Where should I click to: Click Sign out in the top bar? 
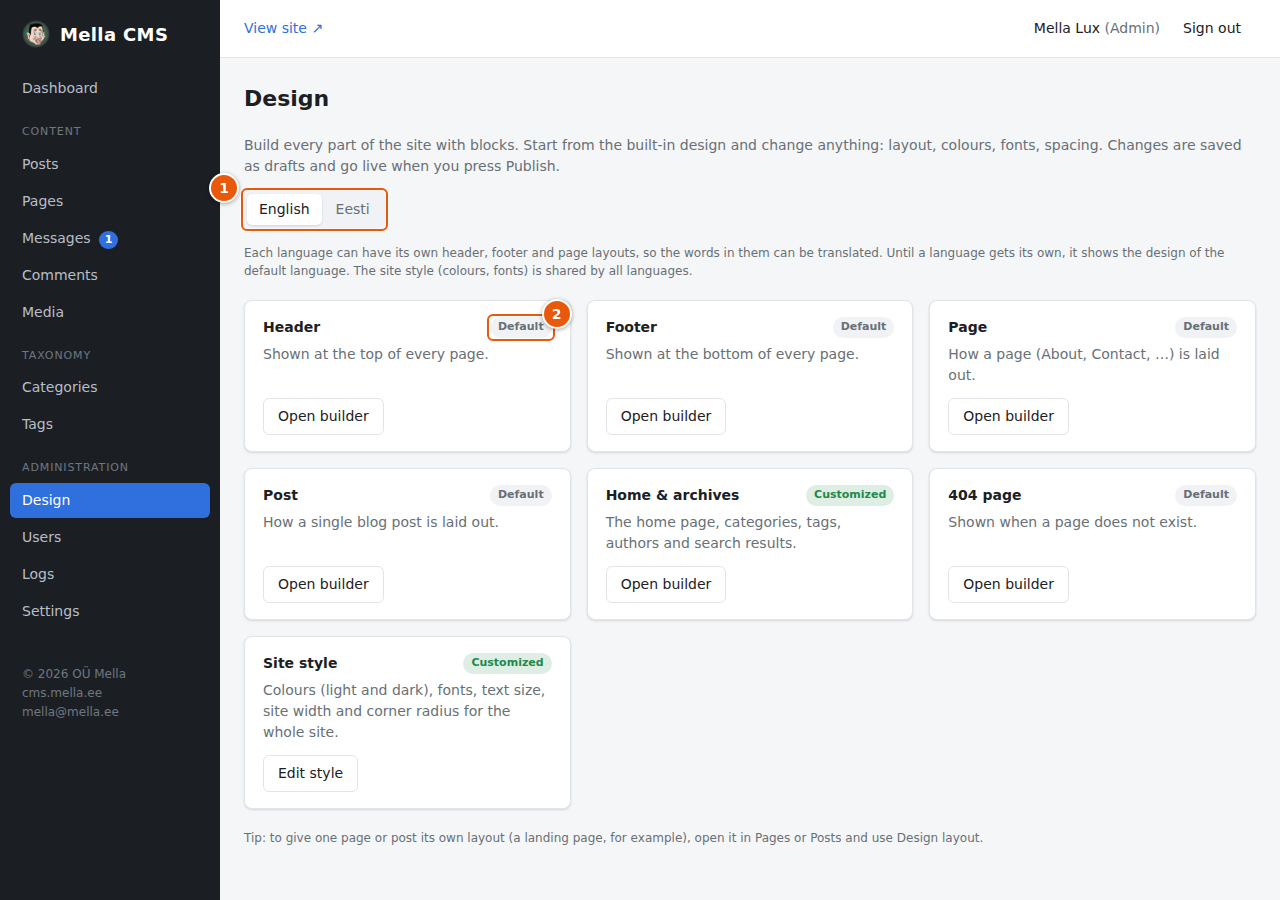(x=1212, y=28)
